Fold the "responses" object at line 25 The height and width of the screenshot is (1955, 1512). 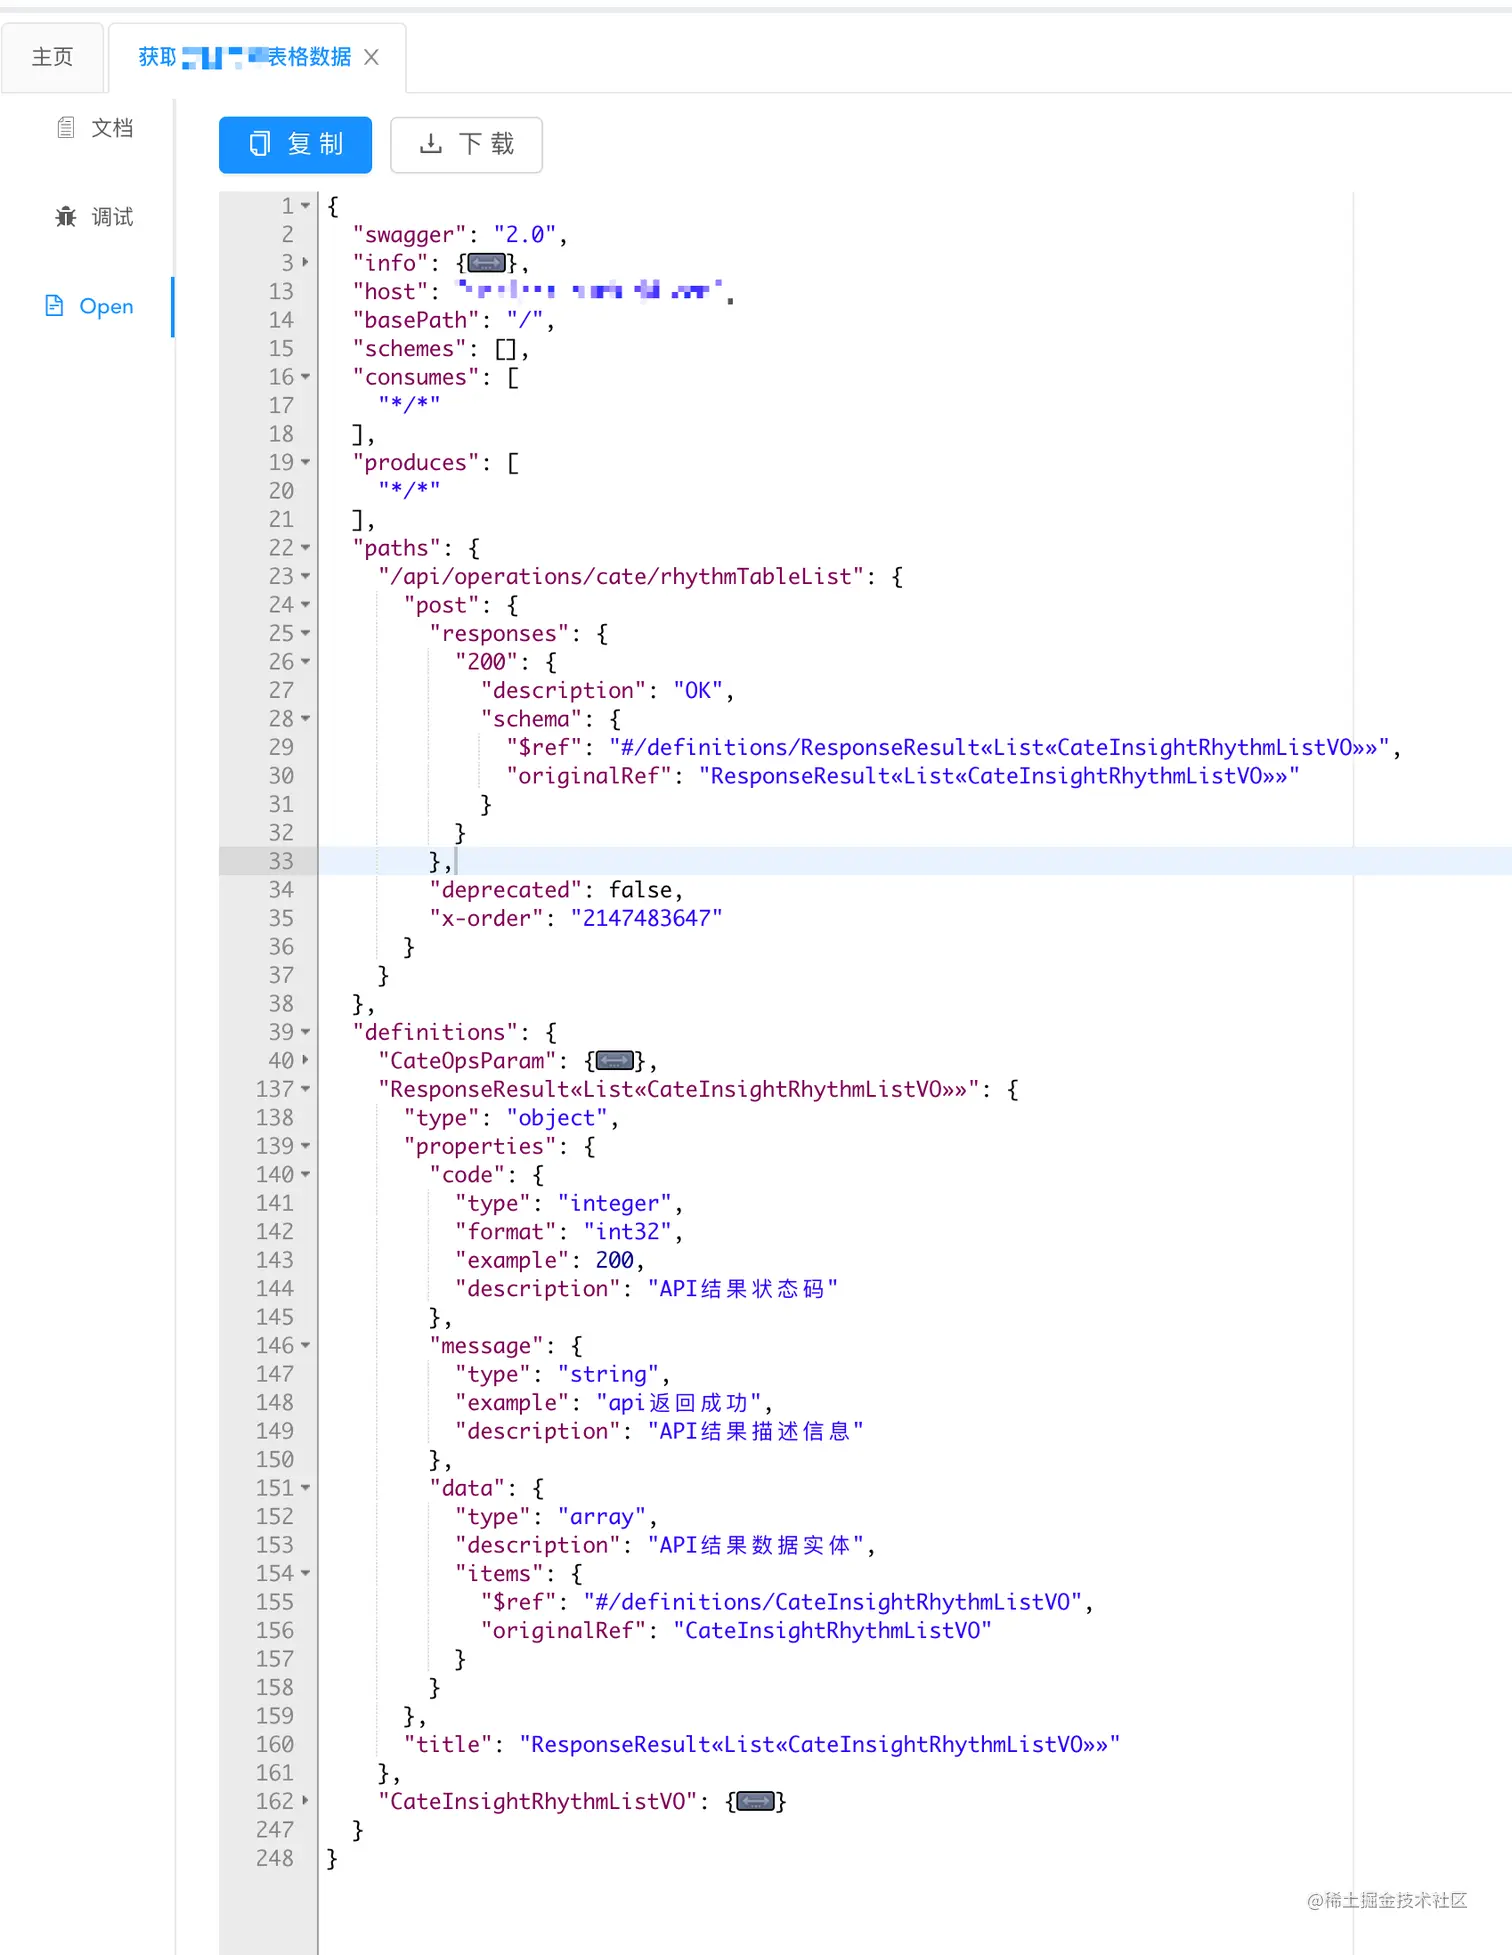click(305, 634)
